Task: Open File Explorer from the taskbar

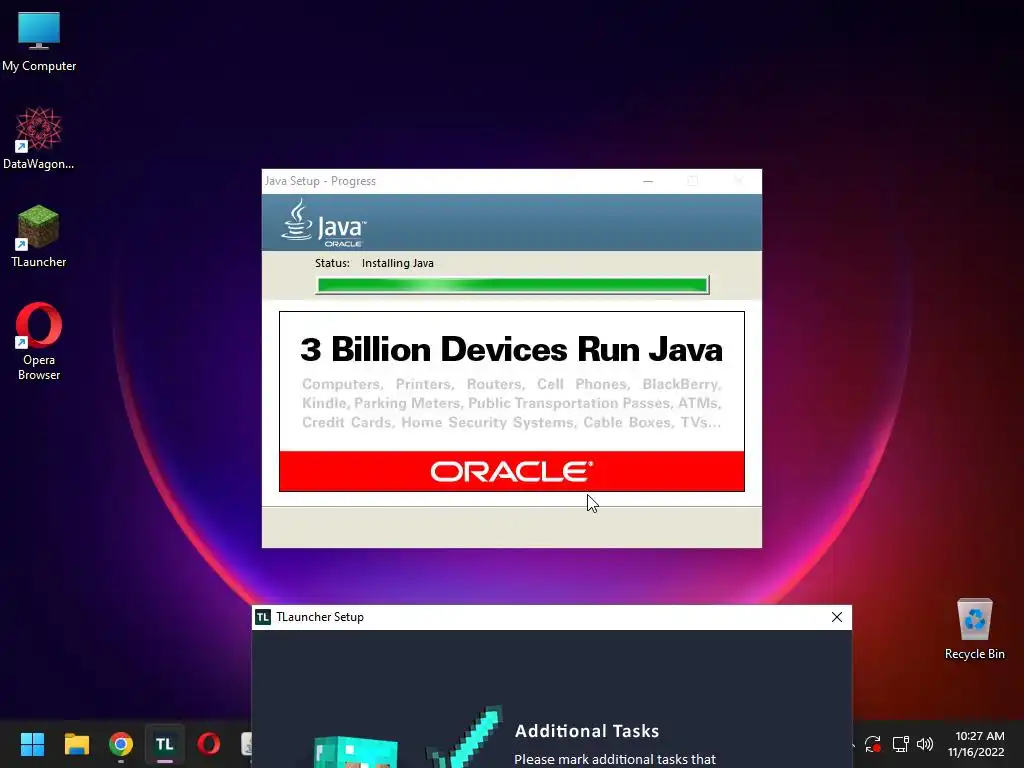Action: pyautogui.click(x=76, y=744)
